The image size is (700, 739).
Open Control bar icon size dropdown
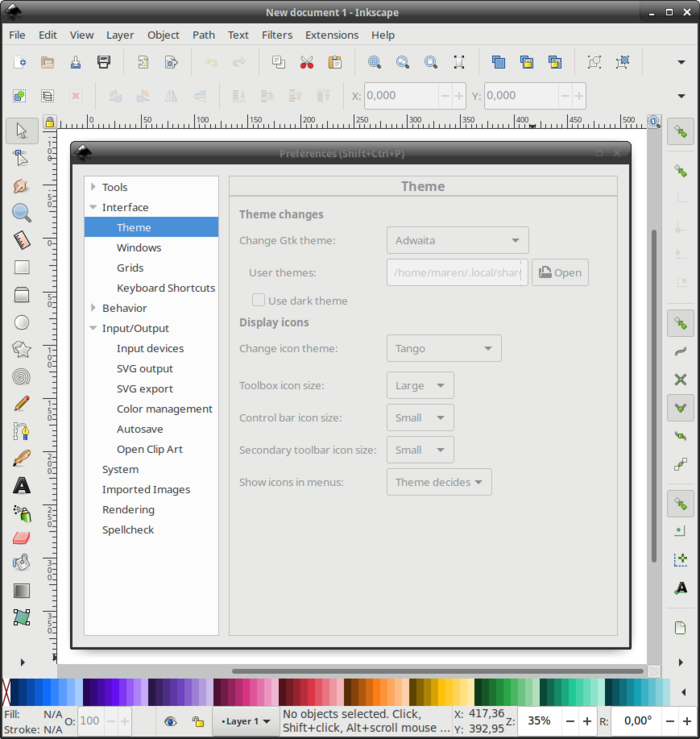pos(420,418)
